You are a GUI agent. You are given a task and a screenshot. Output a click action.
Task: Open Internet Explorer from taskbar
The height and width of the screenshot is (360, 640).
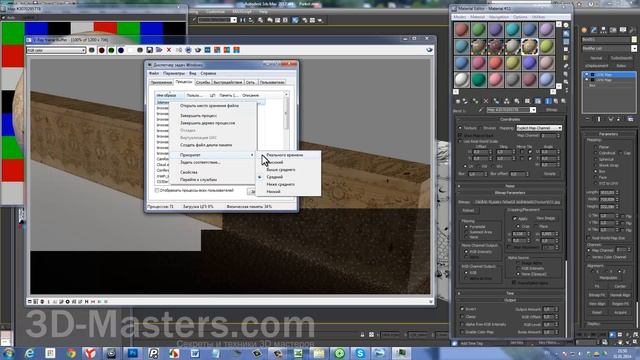[x=29, y=353]
